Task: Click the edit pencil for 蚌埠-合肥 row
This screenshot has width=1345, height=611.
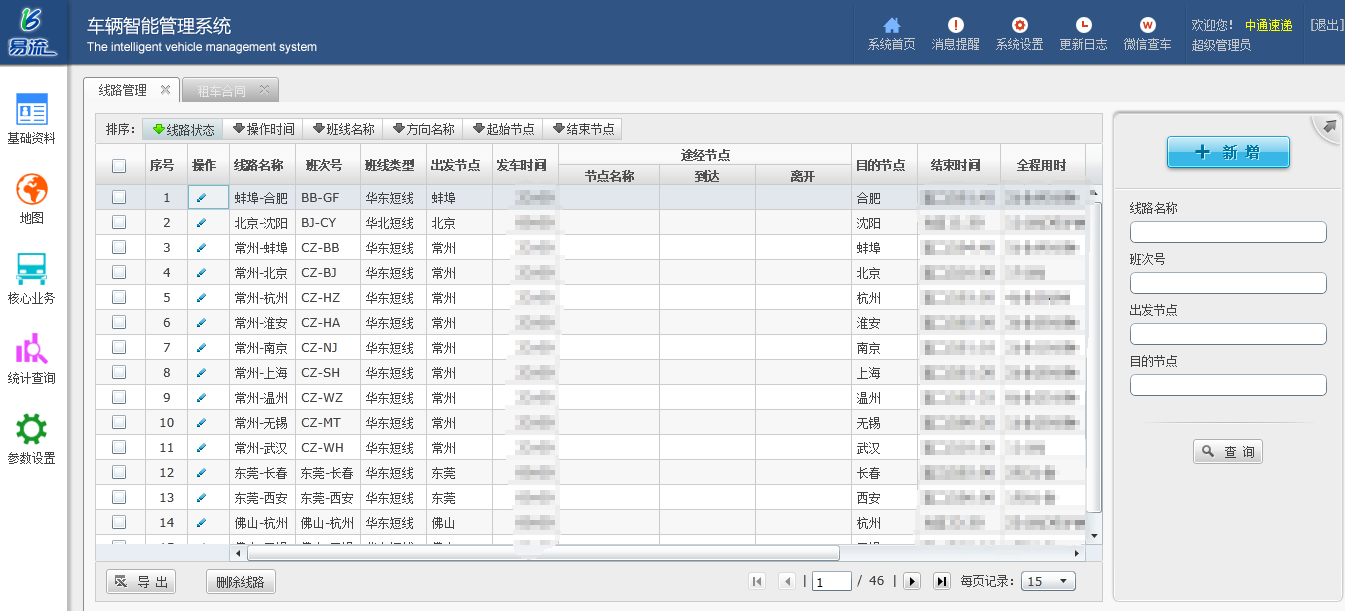Action: point(201,198)
